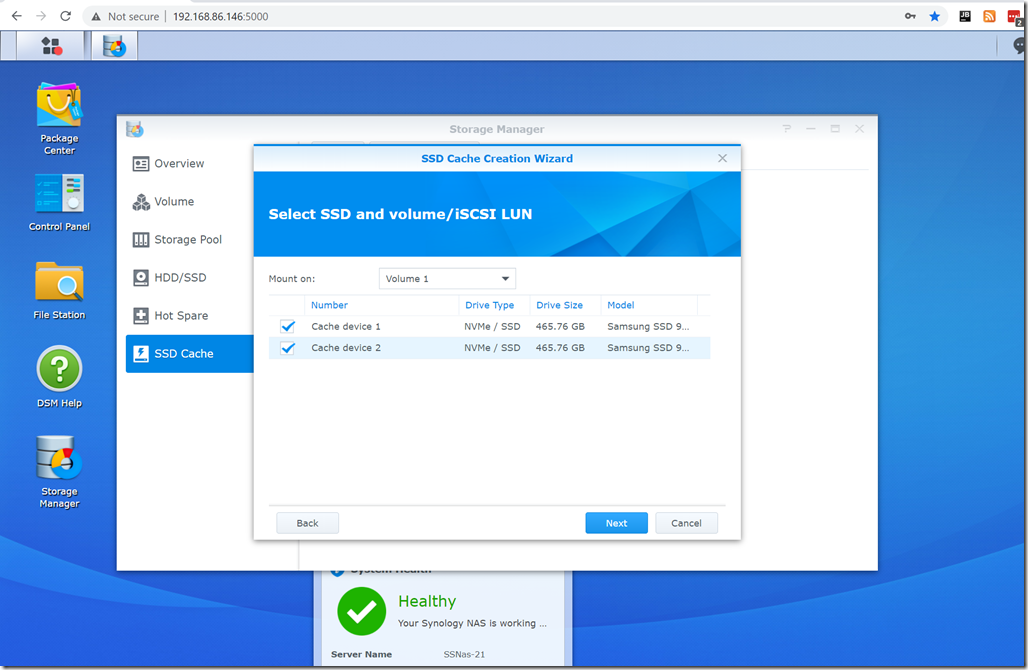1028x670 pixels.
Task: Click the browser address bar URL
Action: (x=220, y=16)
